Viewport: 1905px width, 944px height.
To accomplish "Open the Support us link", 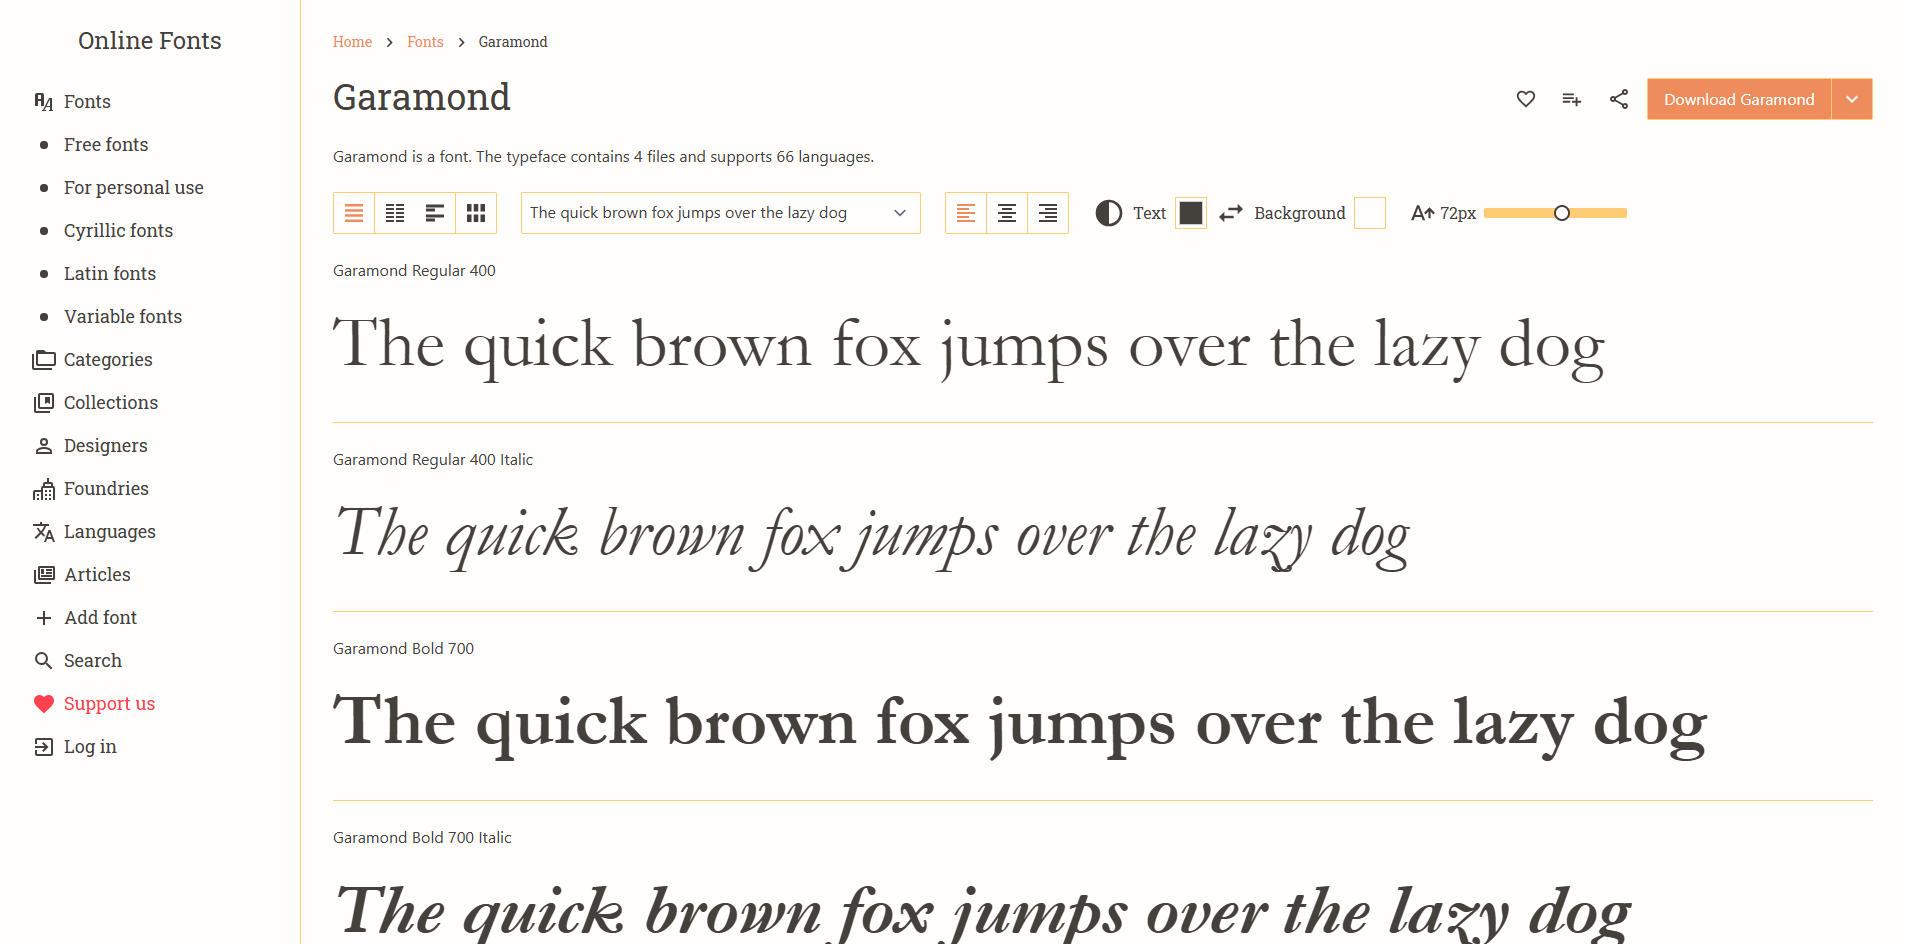I will (x=109, y=703).
